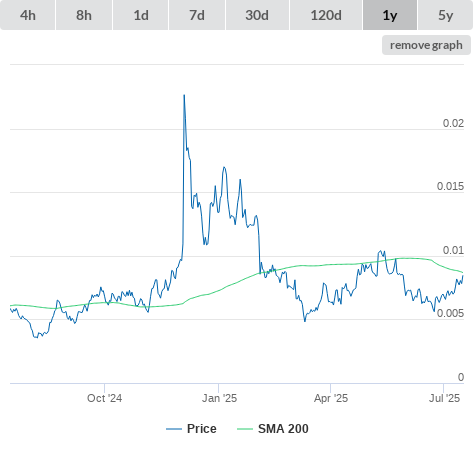
Task: Click the green SMA 200 legend marker
Action: (245, 429)
